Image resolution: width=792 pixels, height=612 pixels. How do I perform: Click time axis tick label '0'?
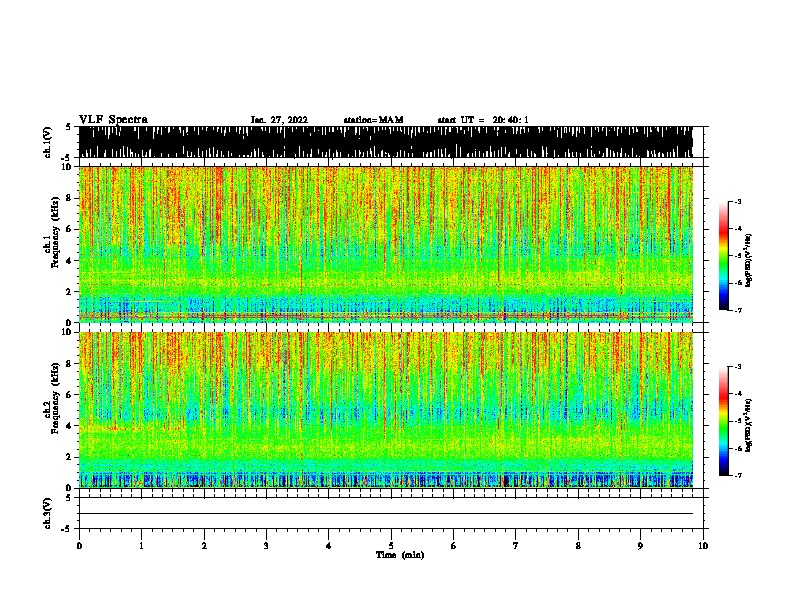pos(79,546)
